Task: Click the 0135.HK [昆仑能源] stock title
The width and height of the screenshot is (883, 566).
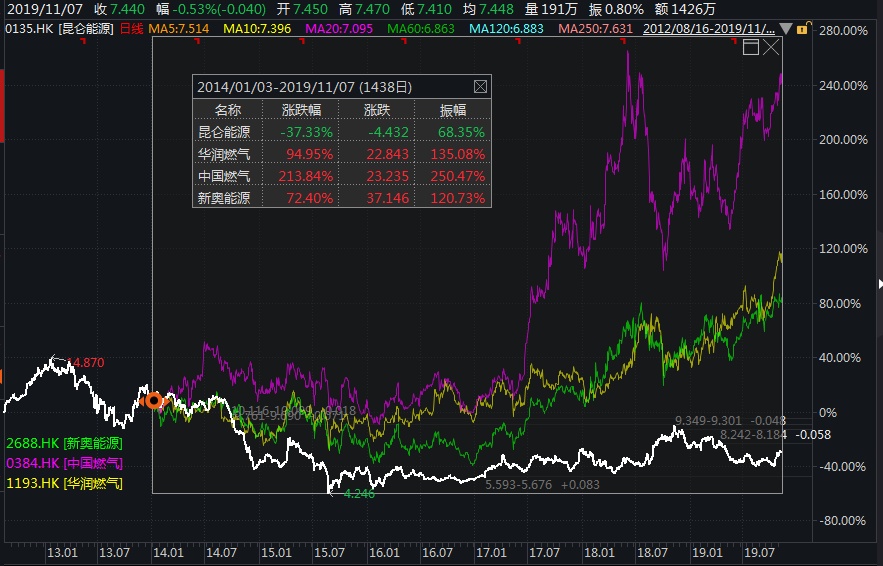Action: pyautogui.click(x=59, y=28)
